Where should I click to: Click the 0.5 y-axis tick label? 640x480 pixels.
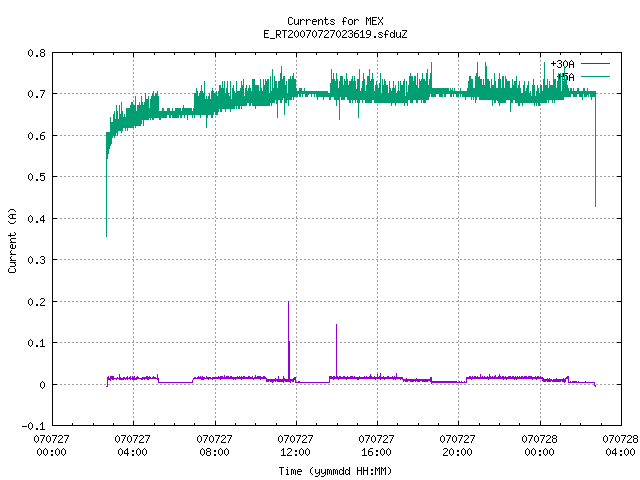pyautogui.click(x=36, y=177)
